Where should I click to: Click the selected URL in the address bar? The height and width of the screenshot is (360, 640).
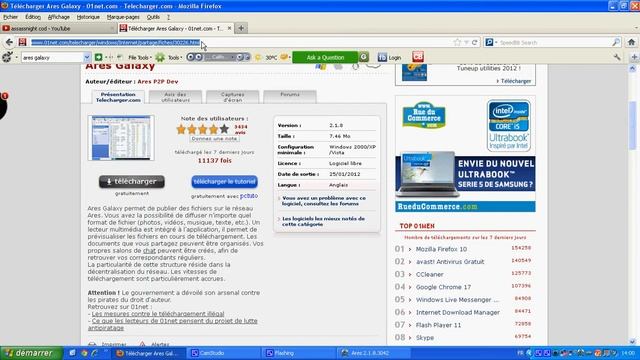(x=116, y=42)
